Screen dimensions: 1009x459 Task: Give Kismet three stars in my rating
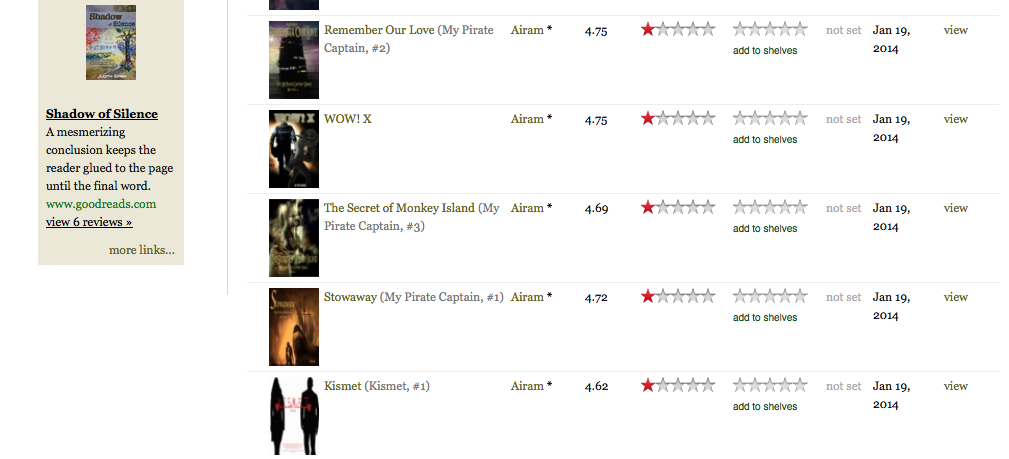point(770,385)
